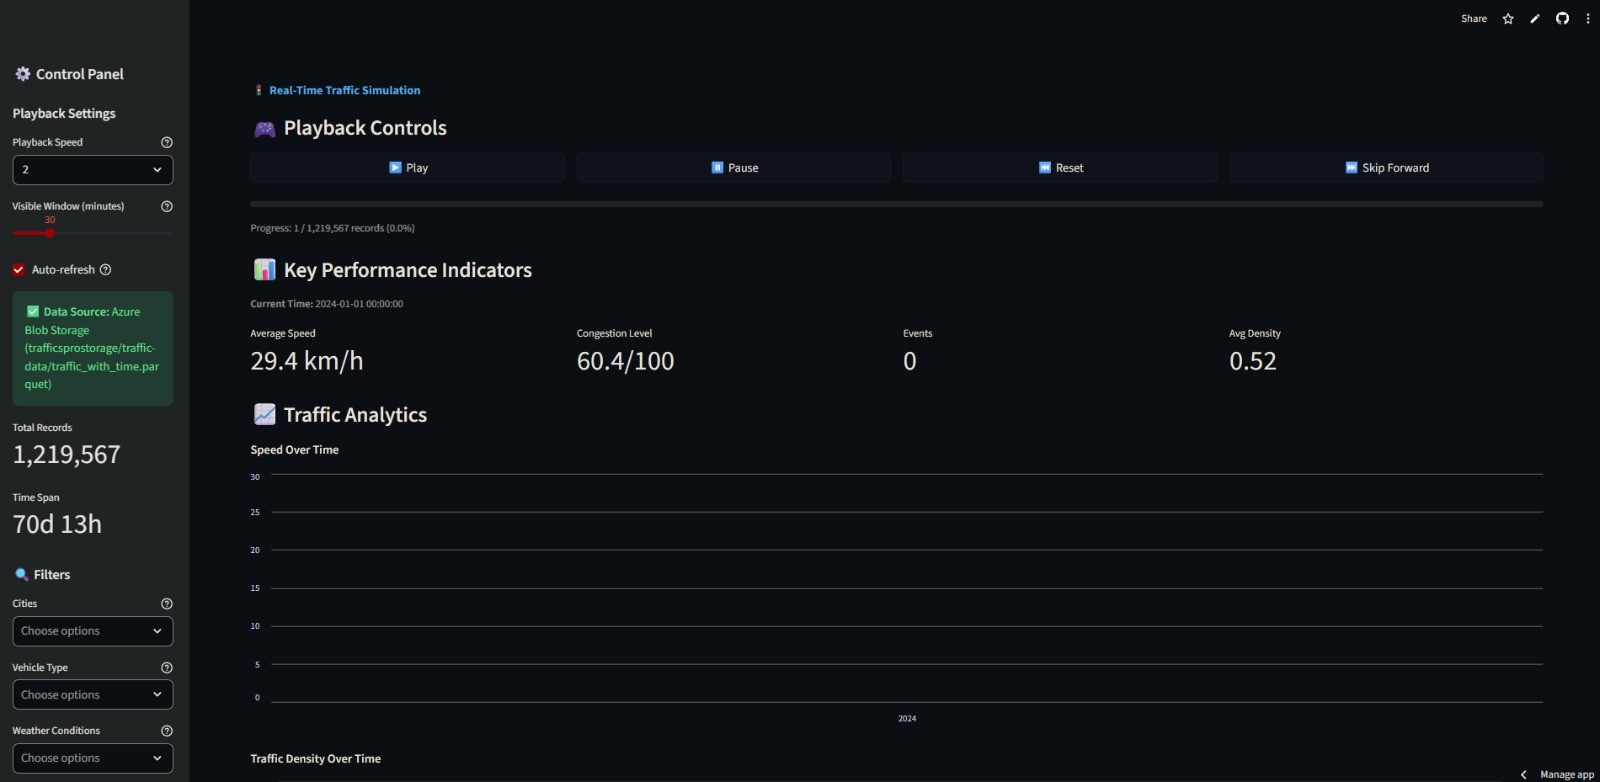The image size is (1600, 782).
Task: Open Weather Conditions filter dropdown
Action: point(92,758)
